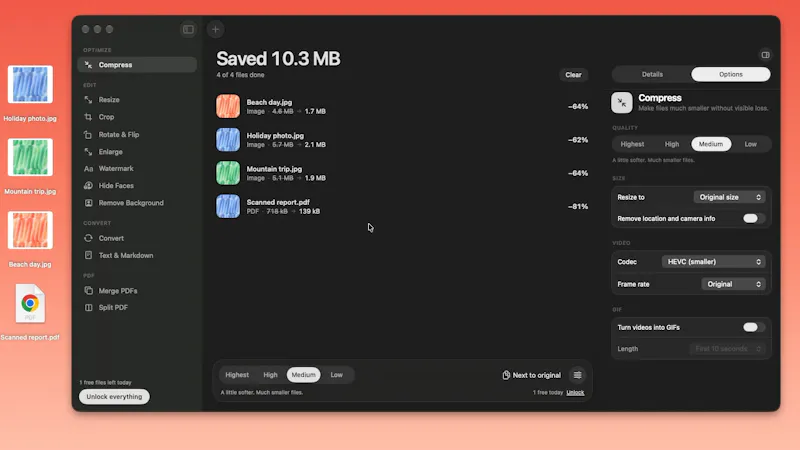Screen dimensions: 800x450
Task: Open the Codec HEVC dropdown
Action: [713, 262]
